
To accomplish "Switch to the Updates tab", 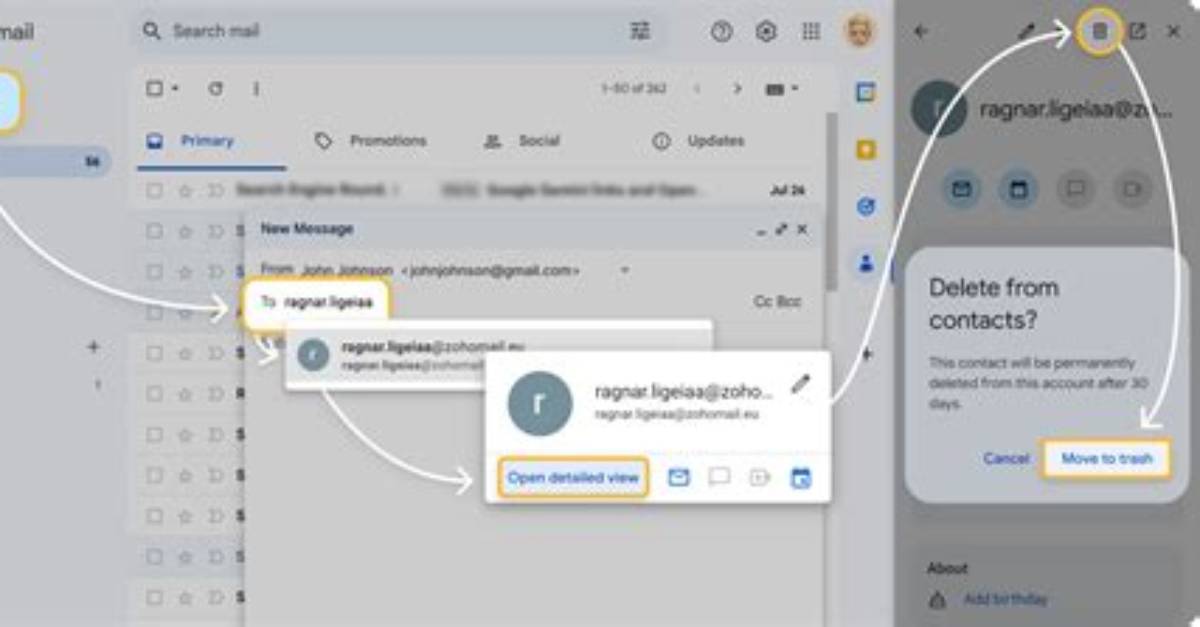I will point(699,141).
